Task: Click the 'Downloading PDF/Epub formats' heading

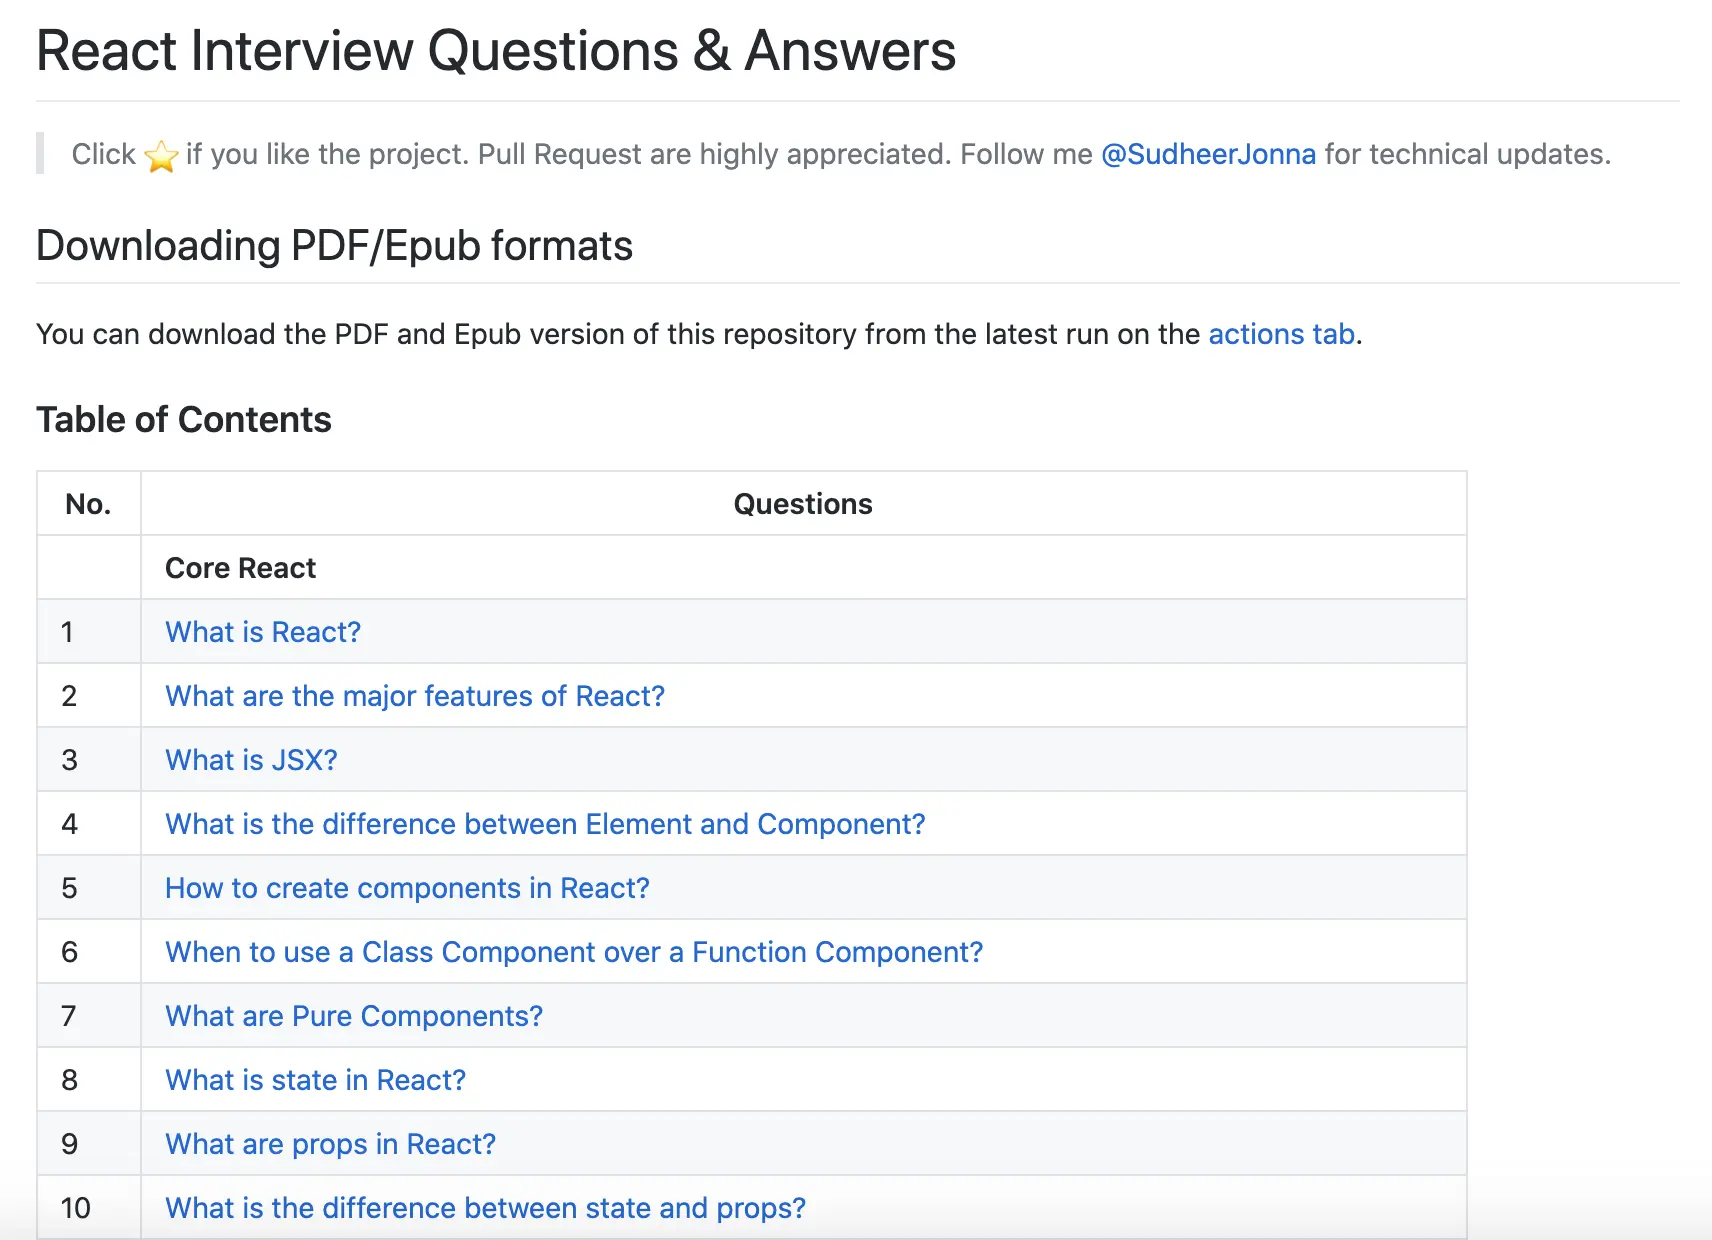Action: point(334,246)
